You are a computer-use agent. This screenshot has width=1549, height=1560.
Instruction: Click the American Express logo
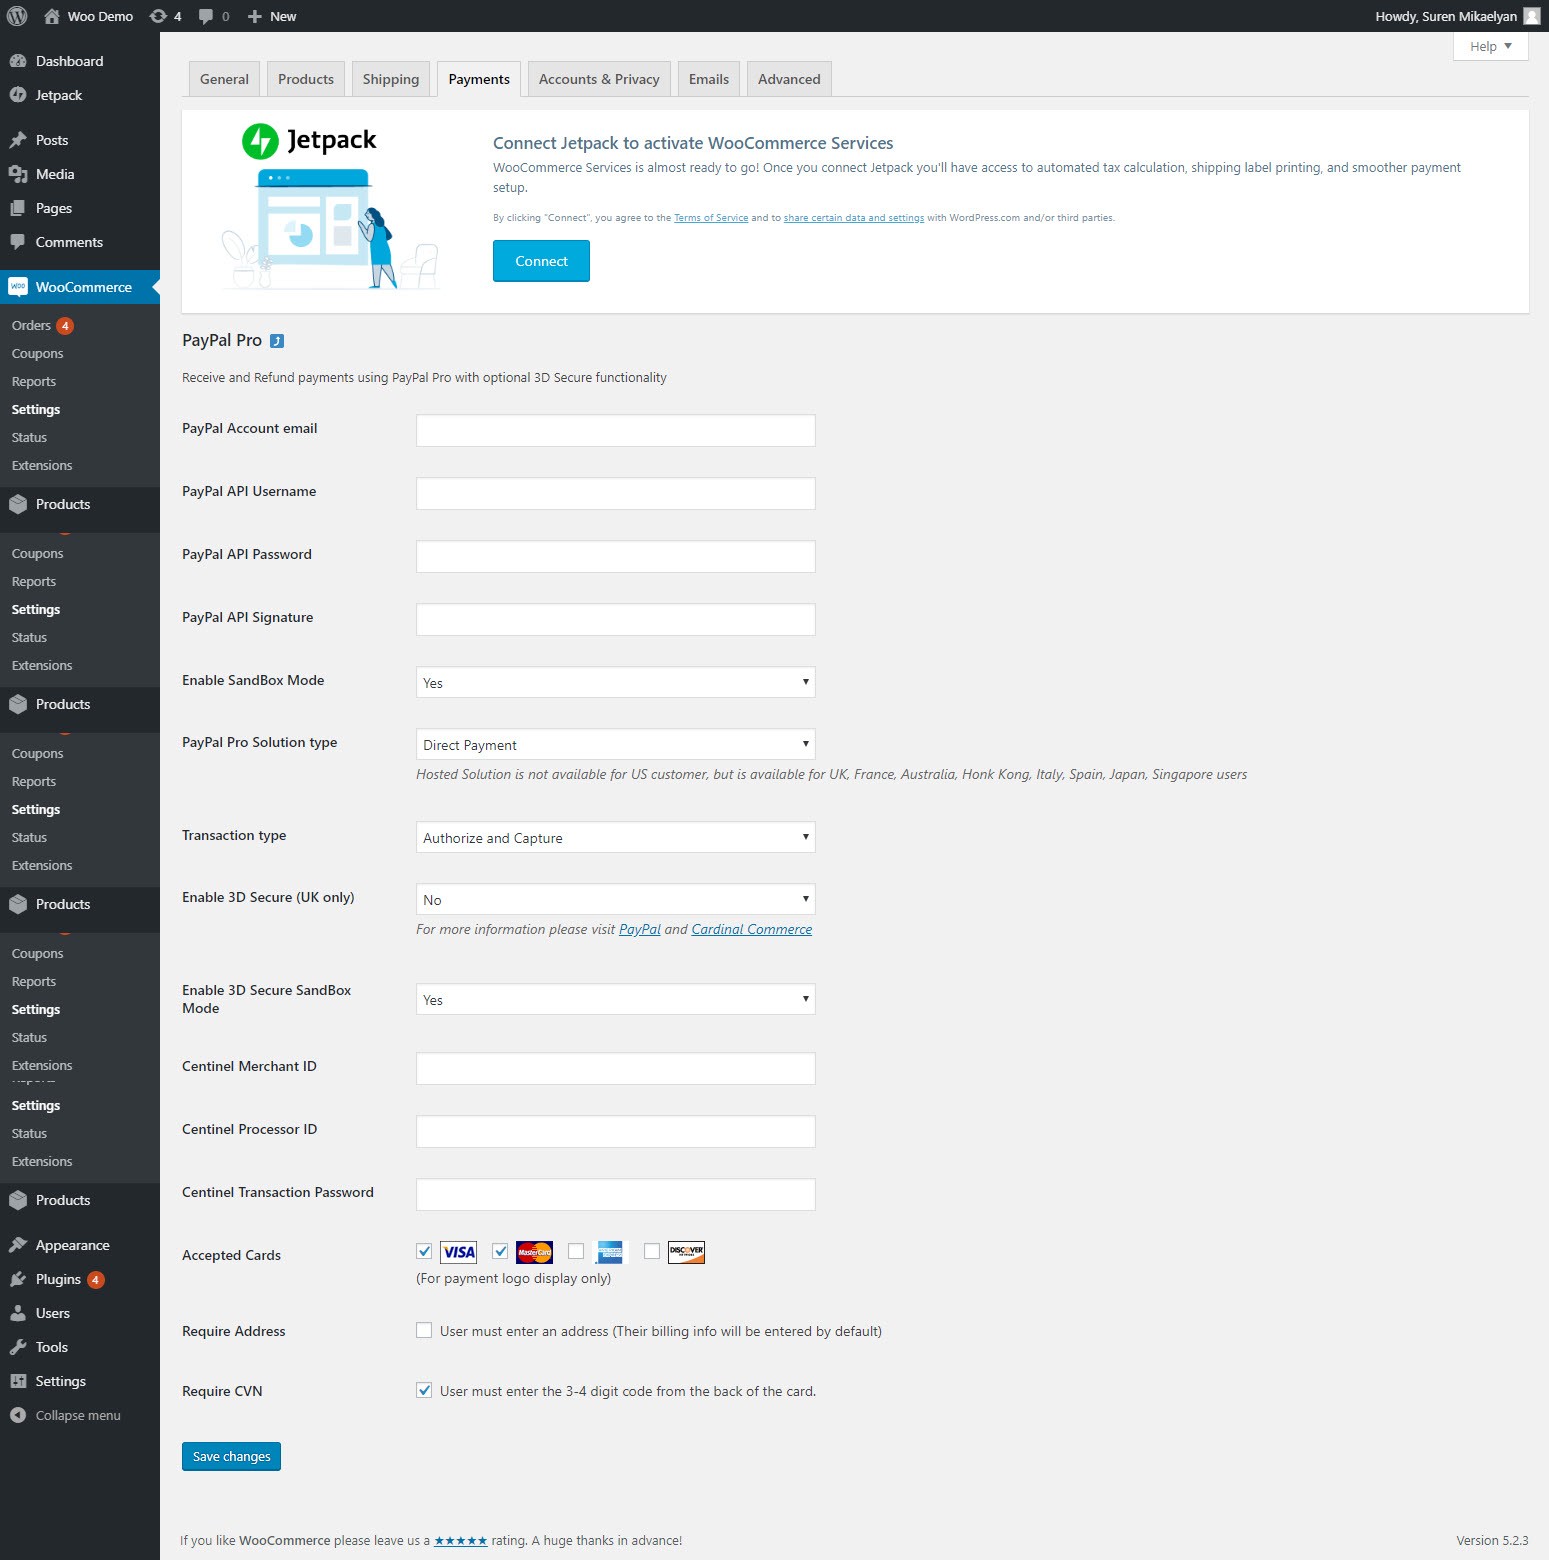click(610, 1252)
